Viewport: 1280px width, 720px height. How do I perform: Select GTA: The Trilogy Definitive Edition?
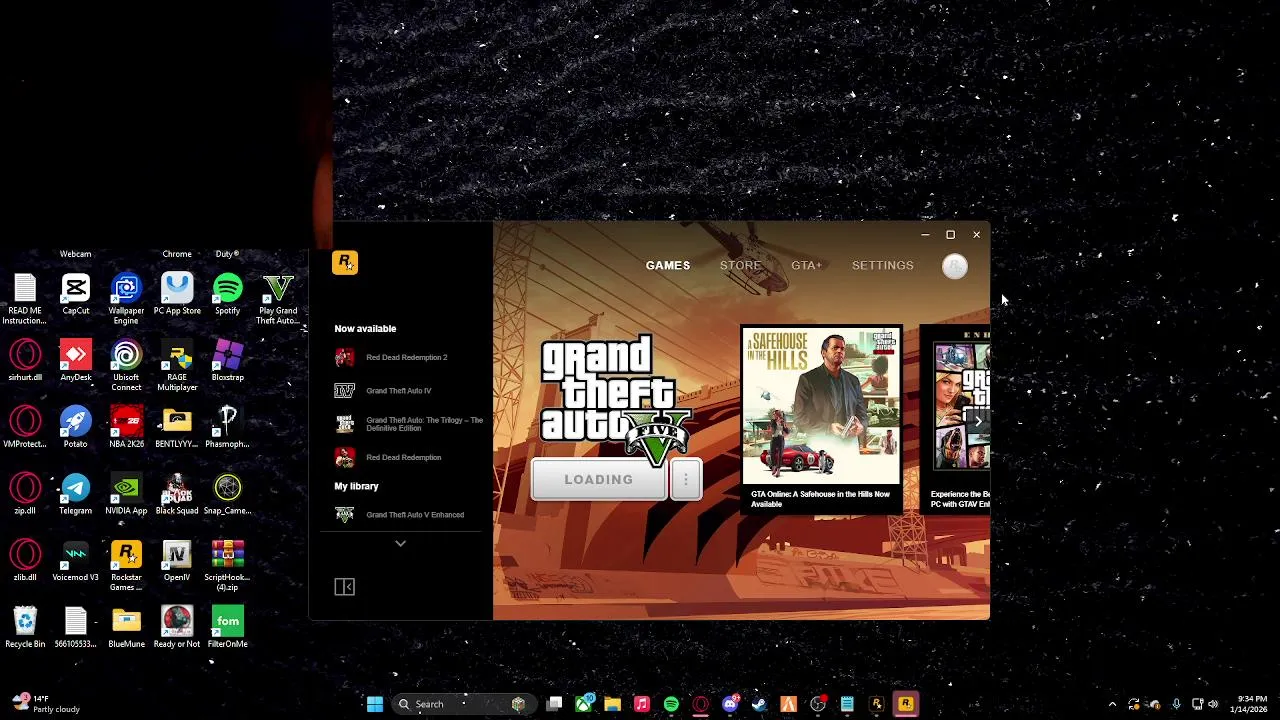(x=409, y=424)
